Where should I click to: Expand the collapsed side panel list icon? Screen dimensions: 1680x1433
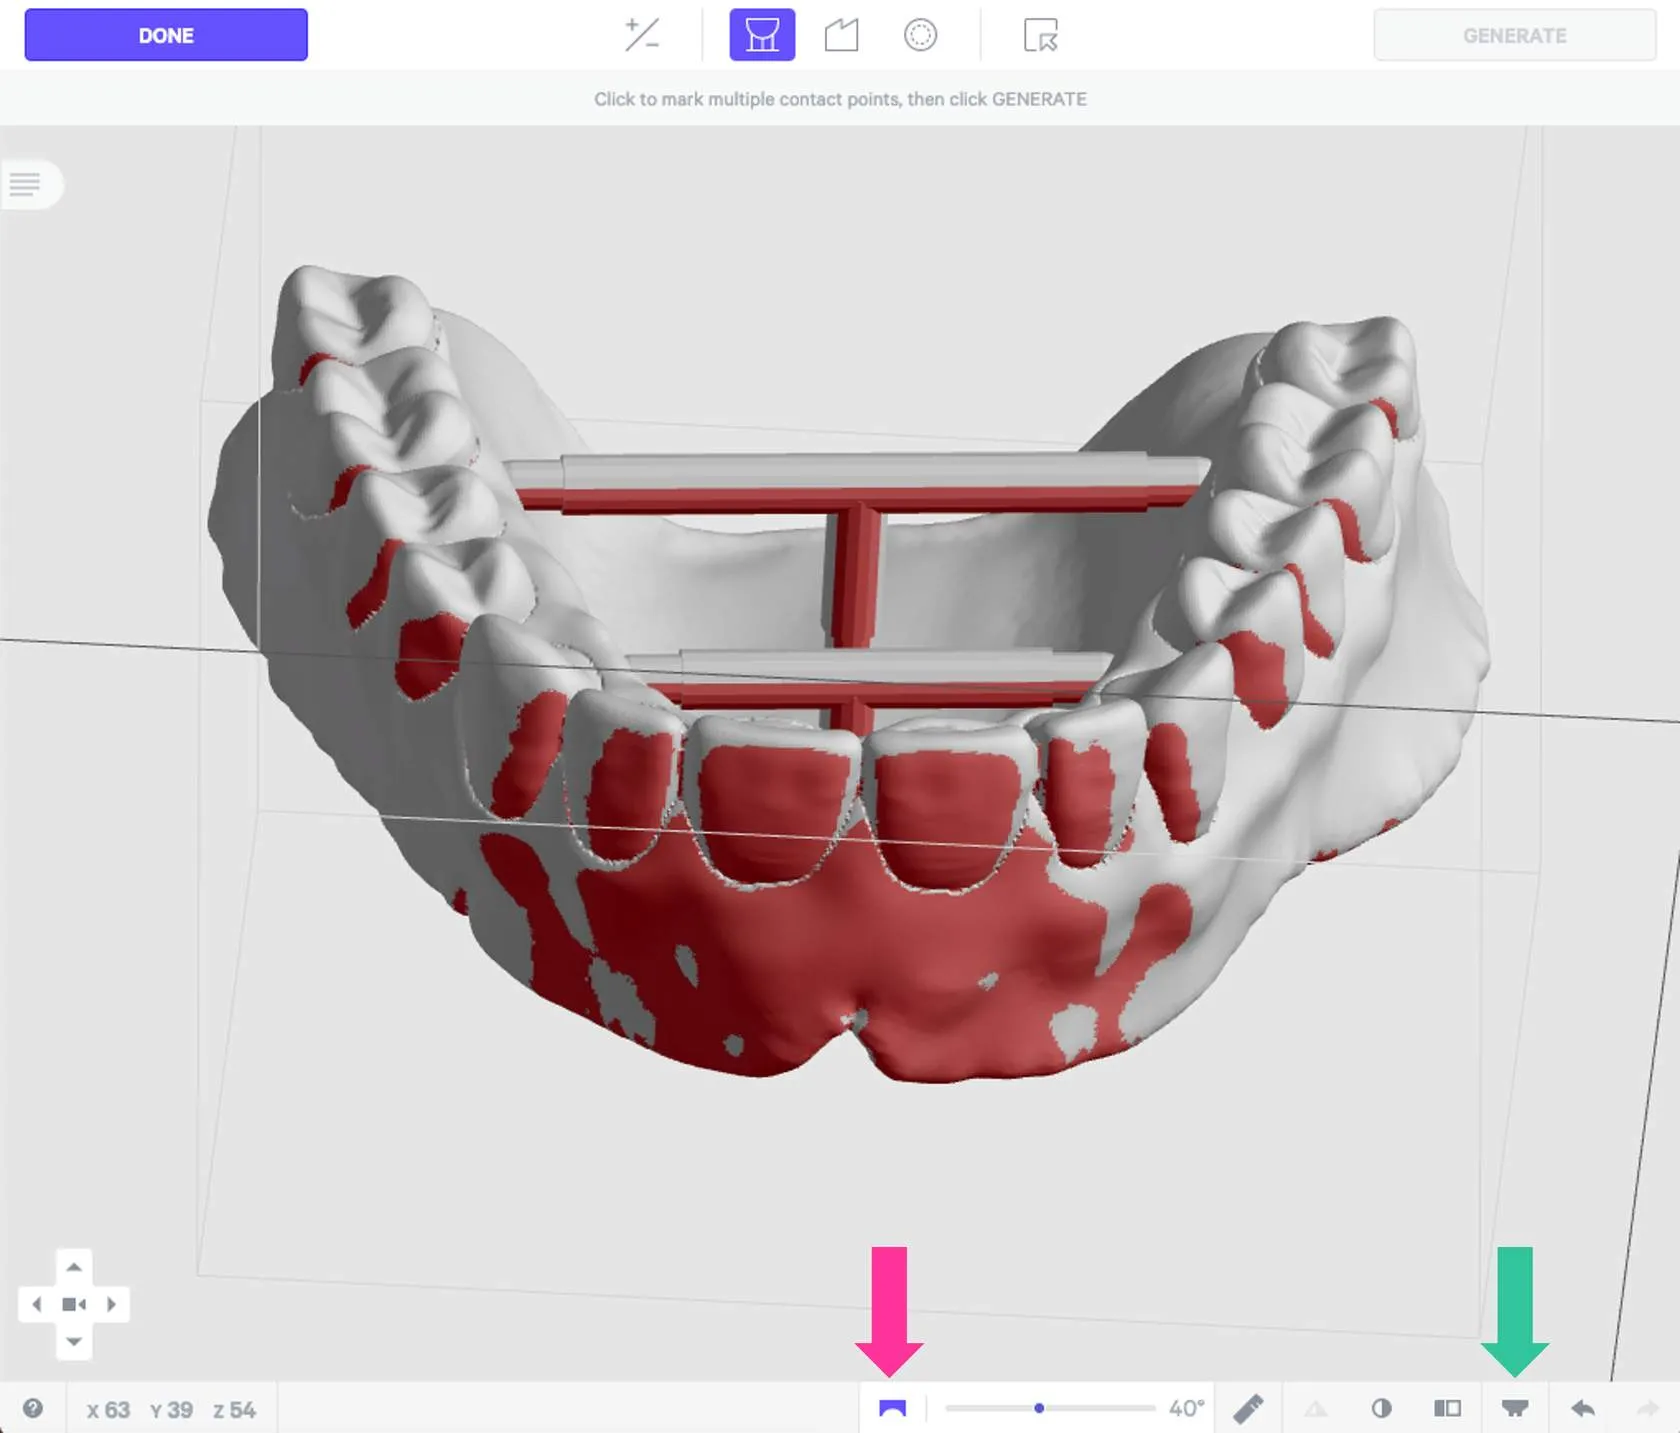point(25,184)
